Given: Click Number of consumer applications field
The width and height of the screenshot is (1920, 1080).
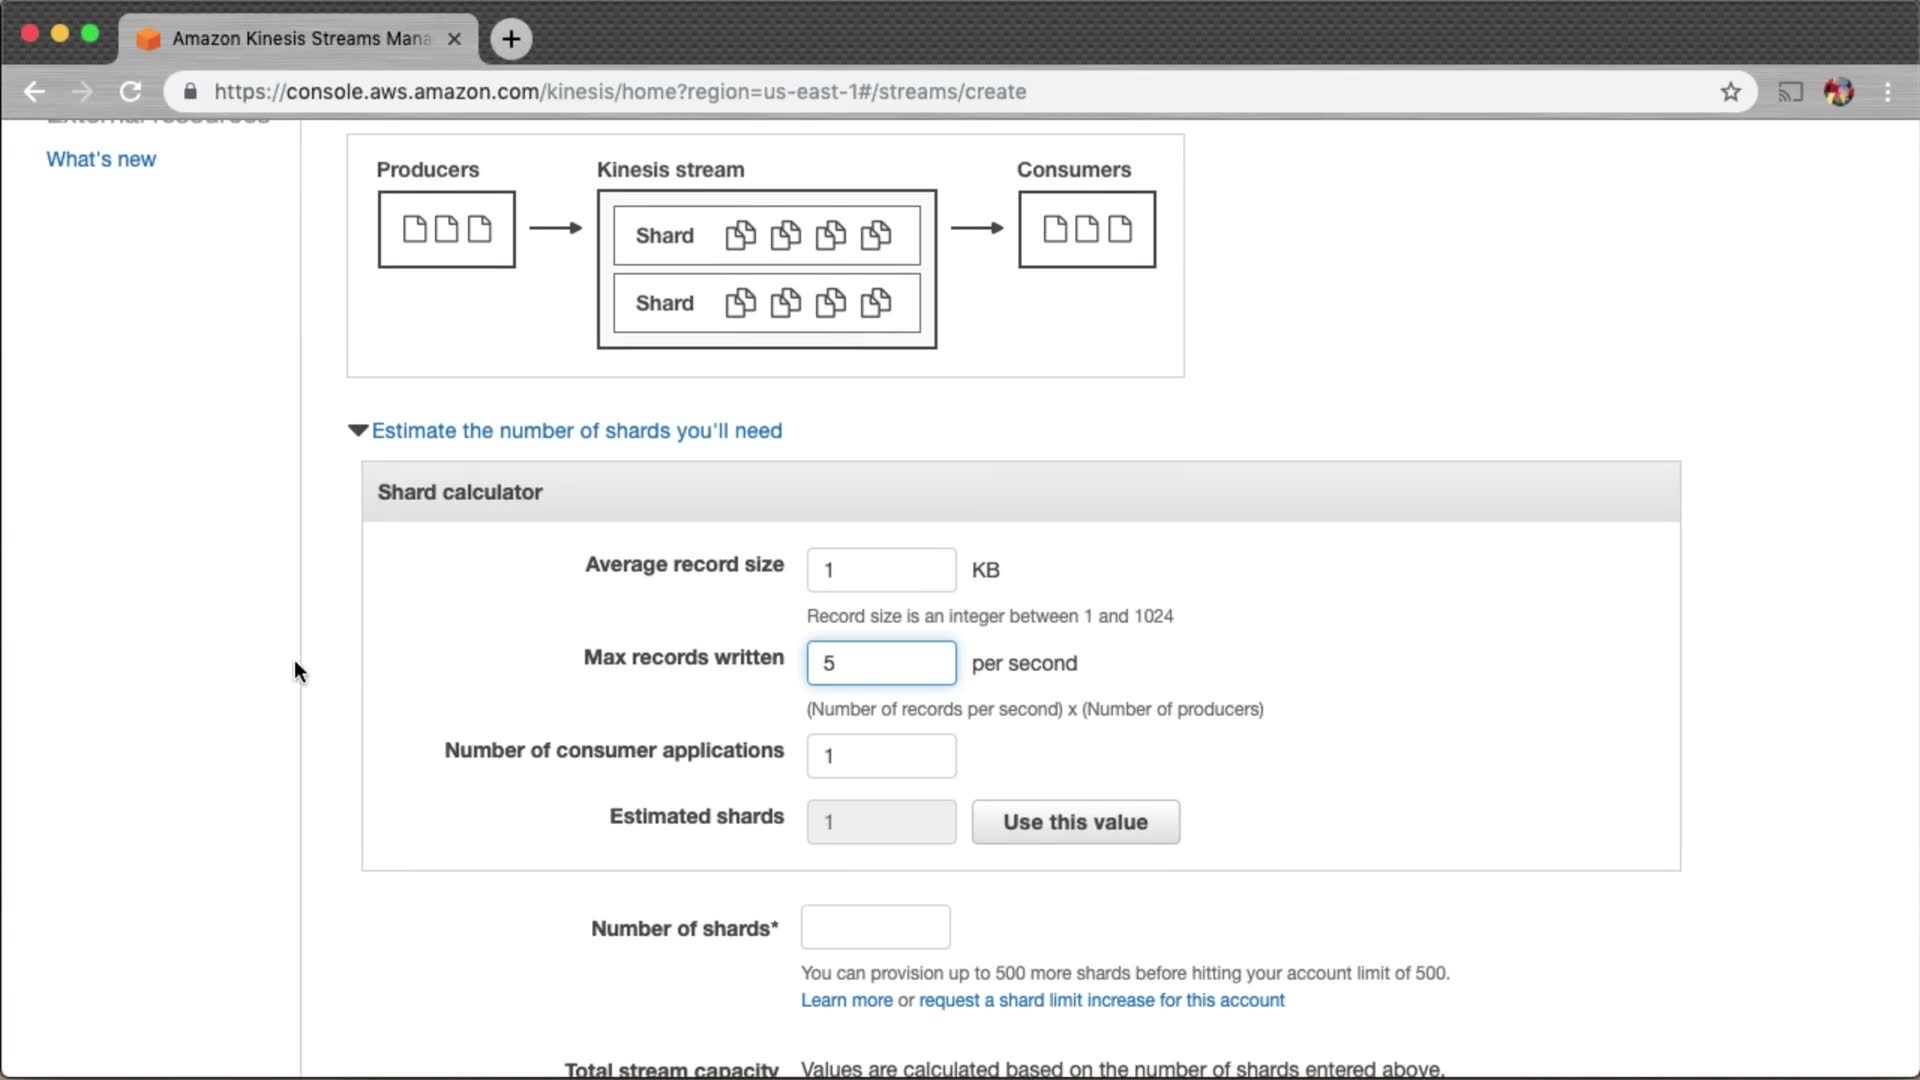Looking at the screenshot, I should tap(881, 756).
